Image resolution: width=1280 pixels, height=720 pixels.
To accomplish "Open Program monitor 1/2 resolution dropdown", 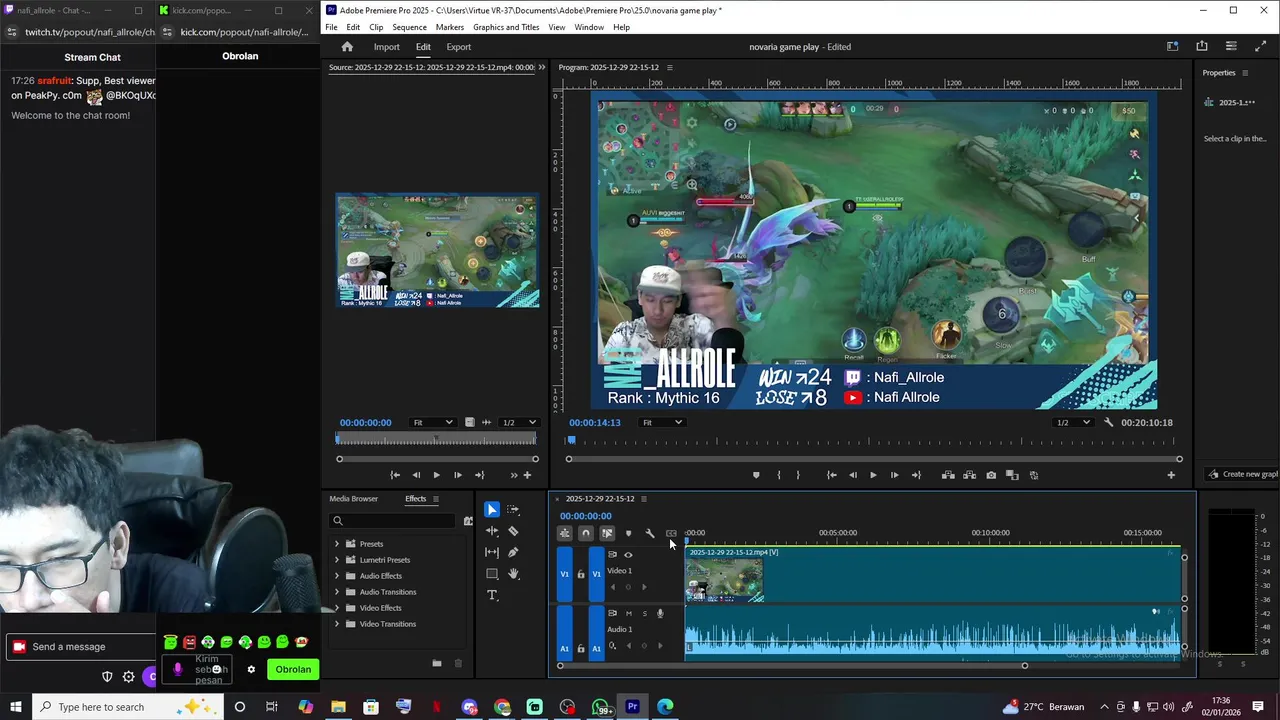I will [1072, 422].
